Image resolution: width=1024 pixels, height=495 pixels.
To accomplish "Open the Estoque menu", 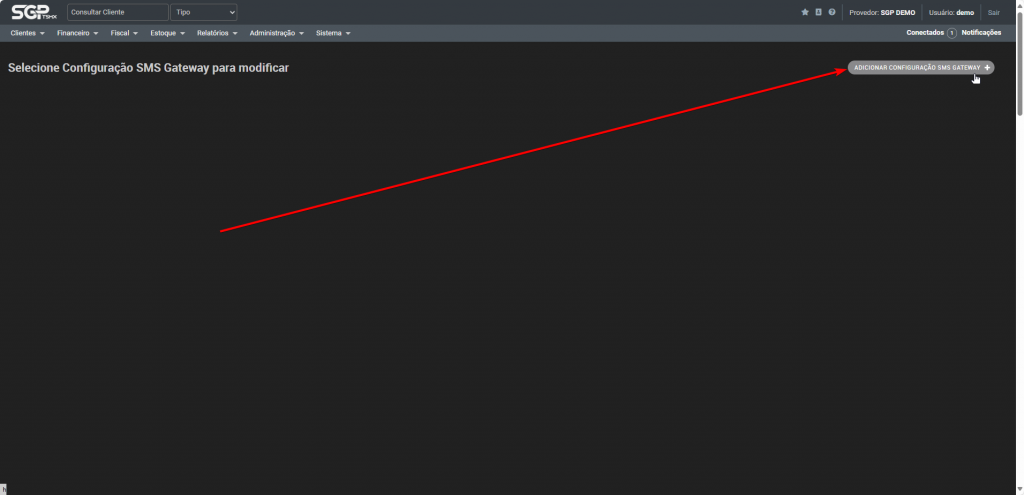I will [166, 33].
